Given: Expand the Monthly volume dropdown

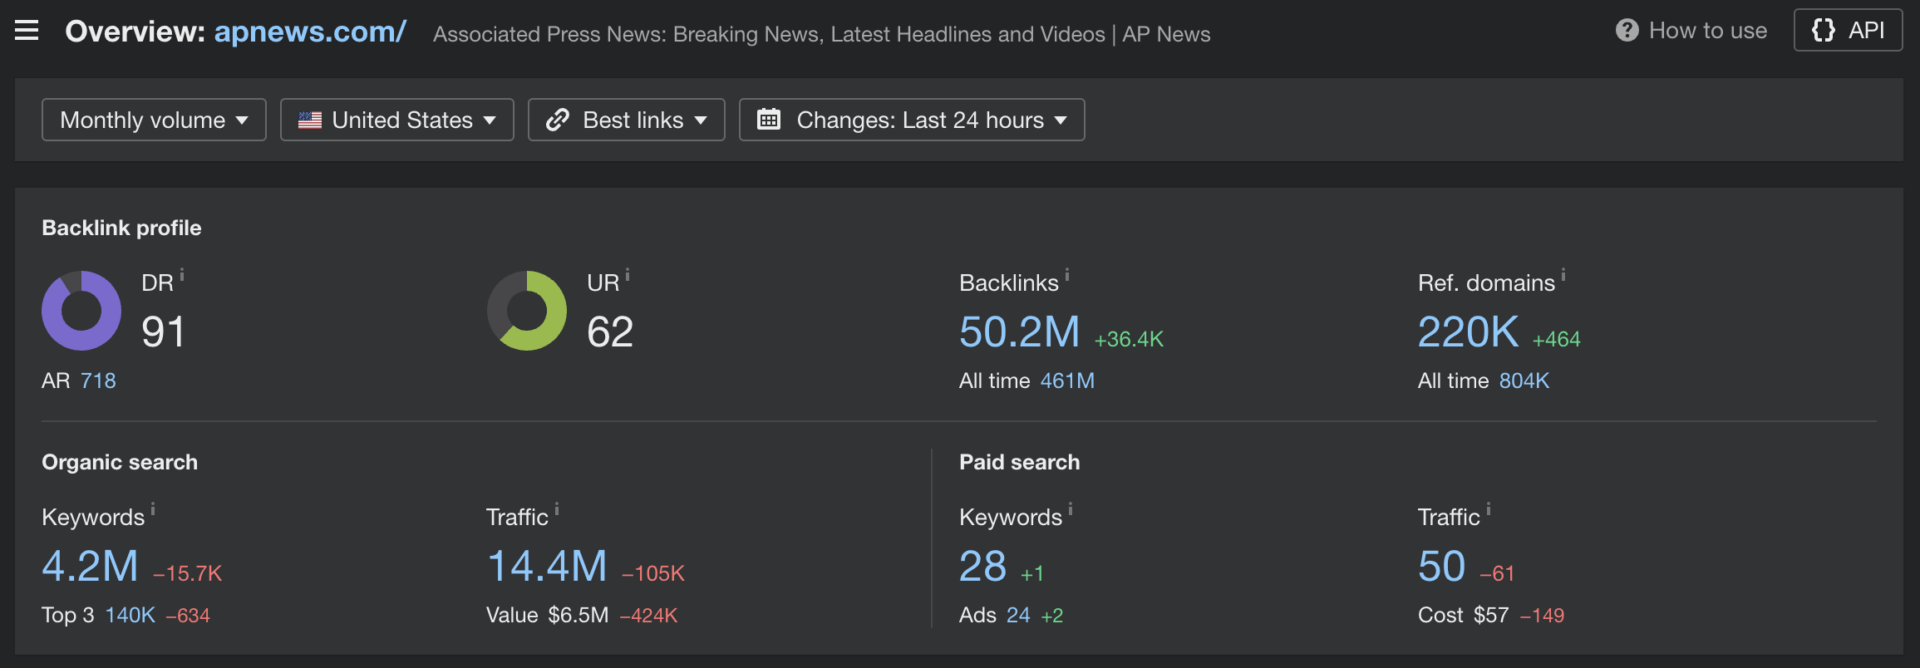Looking at the screenshot, I should pyautogui.click(x=154, y=120).
